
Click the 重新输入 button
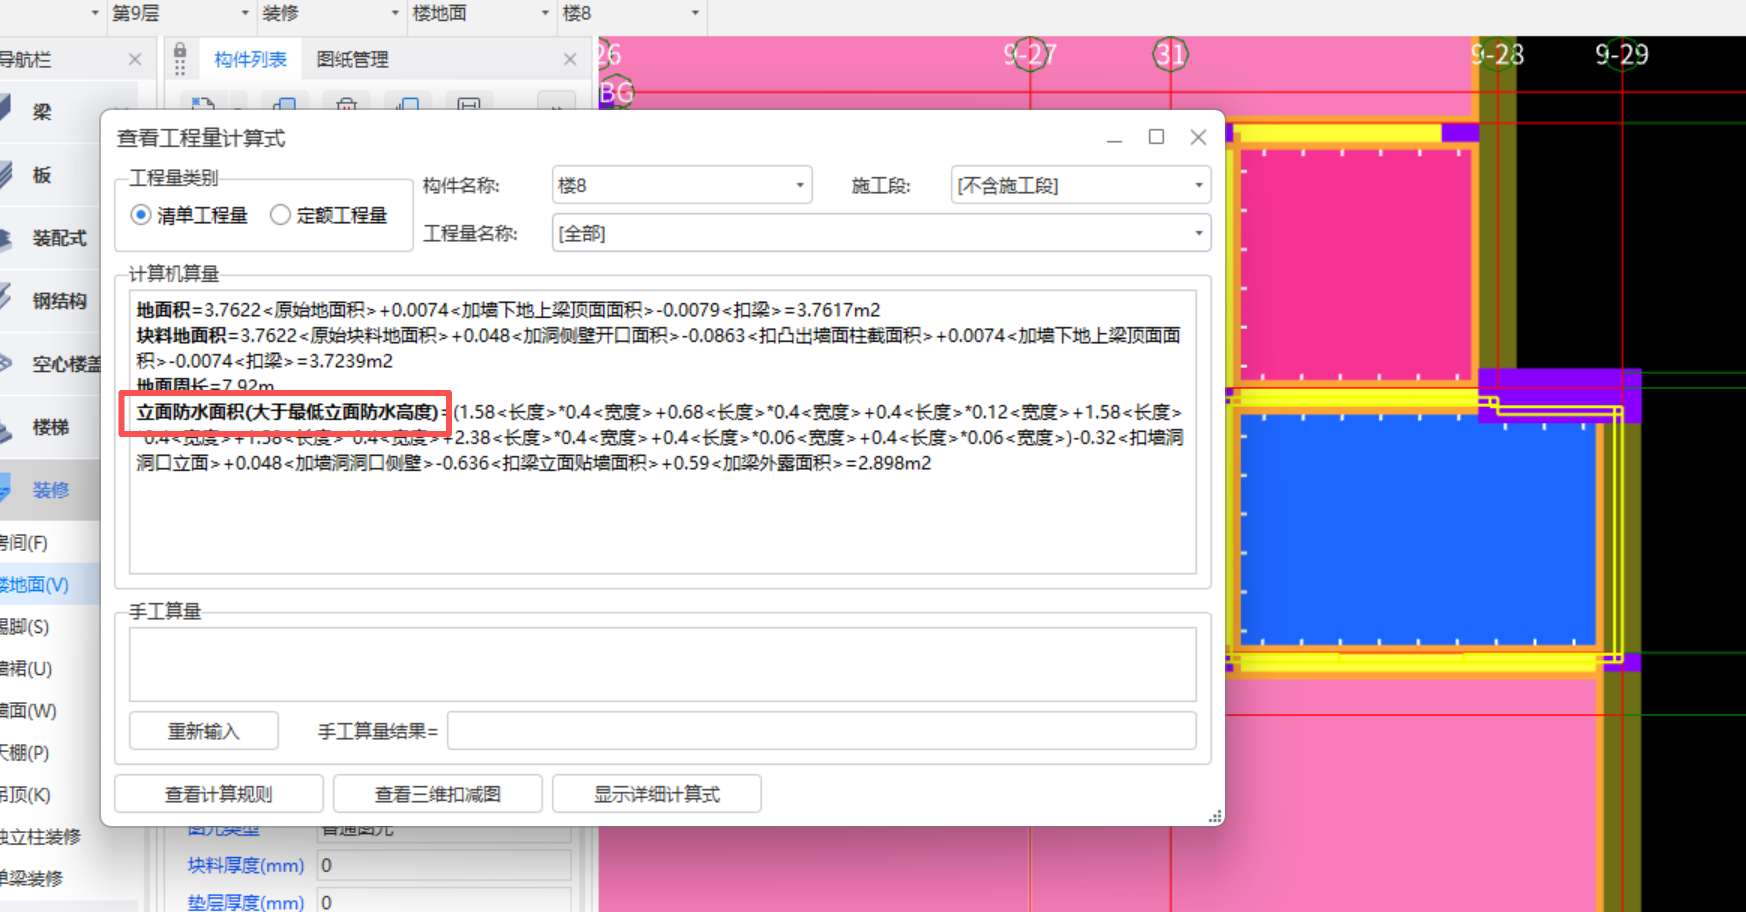[204, 731]
